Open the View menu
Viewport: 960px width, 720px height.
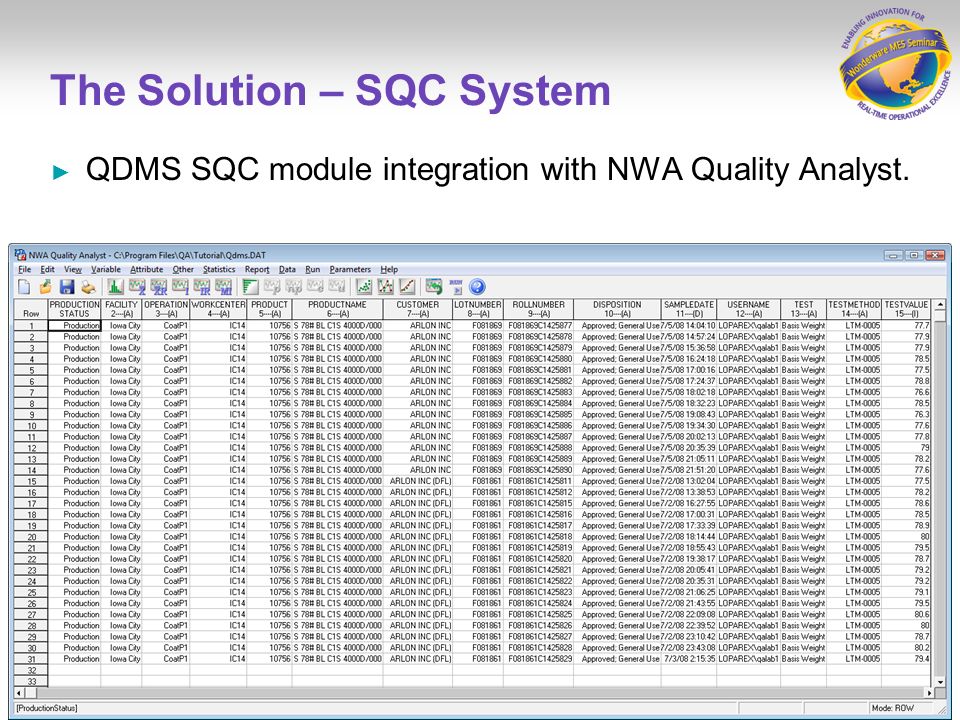point(73,269)
